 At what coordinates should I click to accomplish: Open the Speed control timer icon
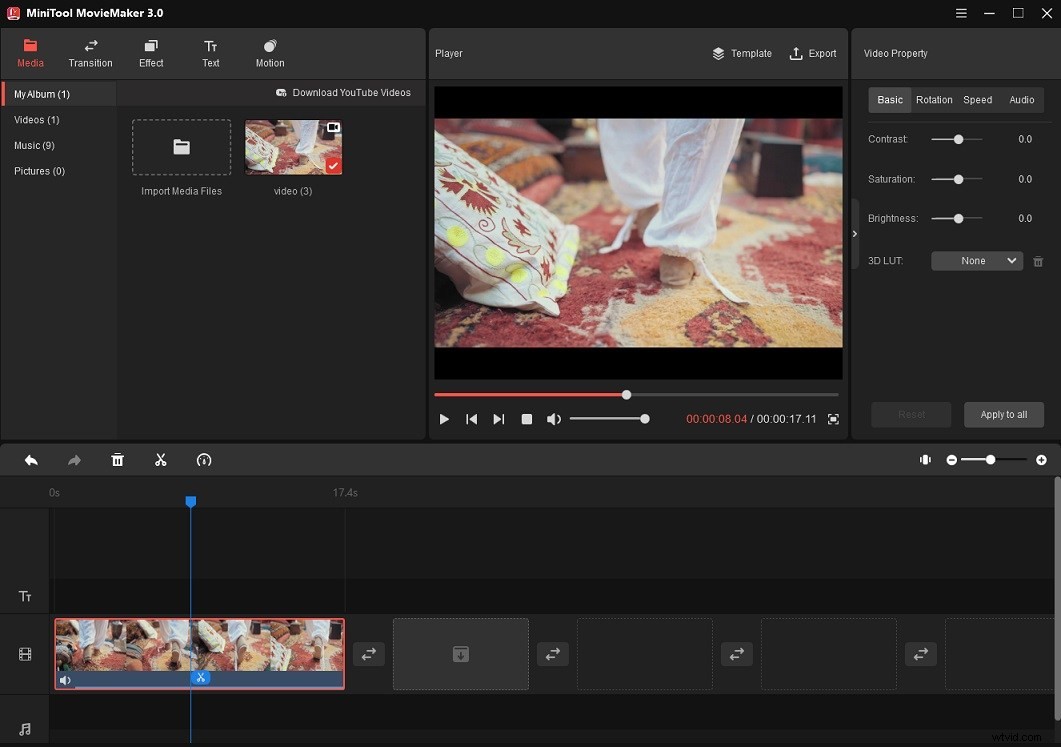tap(204, 459)
